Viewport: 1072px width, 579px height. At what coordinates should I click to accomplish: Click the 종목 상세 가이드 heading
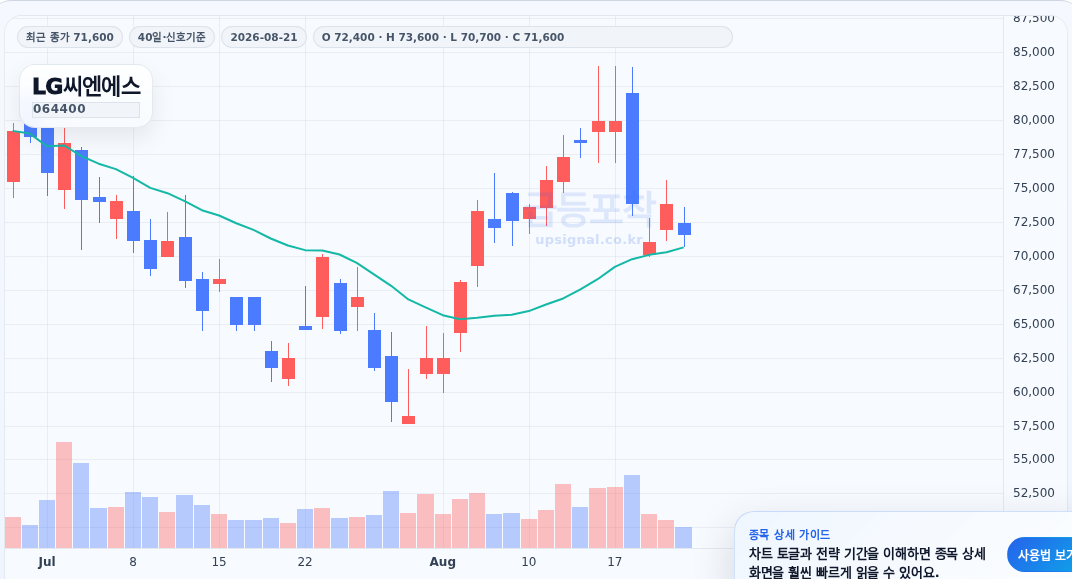click(x=789, y=535)
